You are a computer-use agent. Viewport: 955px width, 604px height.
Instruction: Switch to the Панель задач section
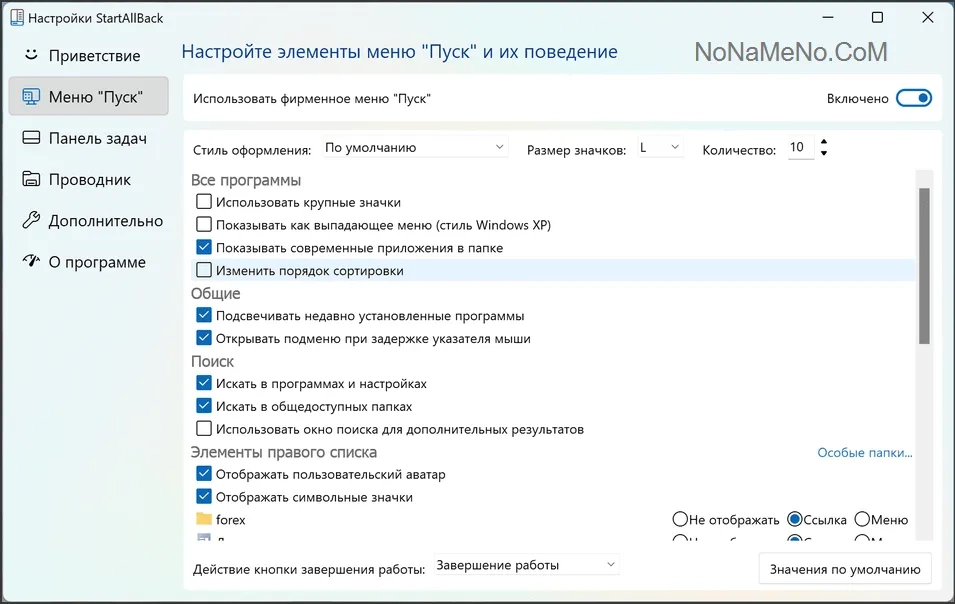(97, 138)
